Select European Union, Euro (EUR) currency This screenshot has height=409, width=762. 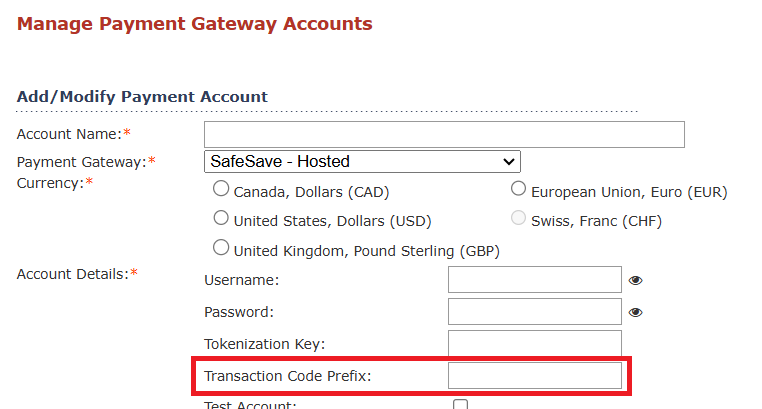pyautogui.click(x=519, y=188)
